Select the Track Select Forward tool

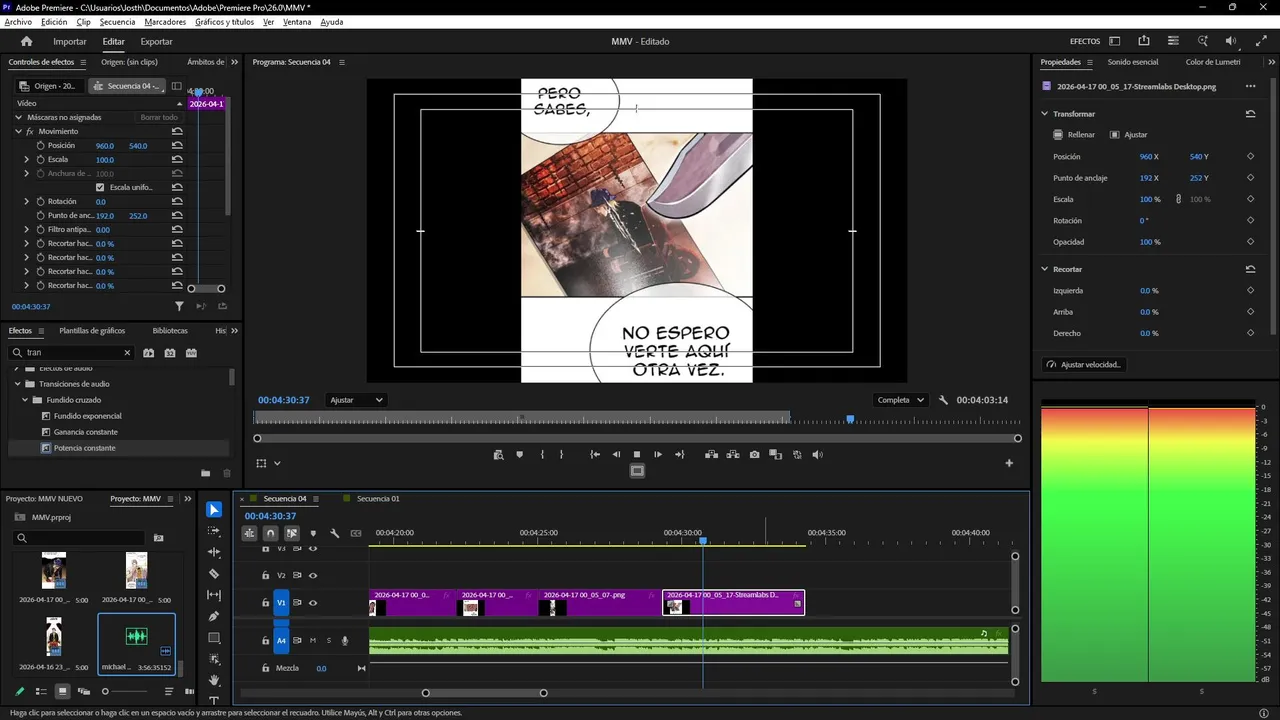pyautogui.click(x=214, y=531)
